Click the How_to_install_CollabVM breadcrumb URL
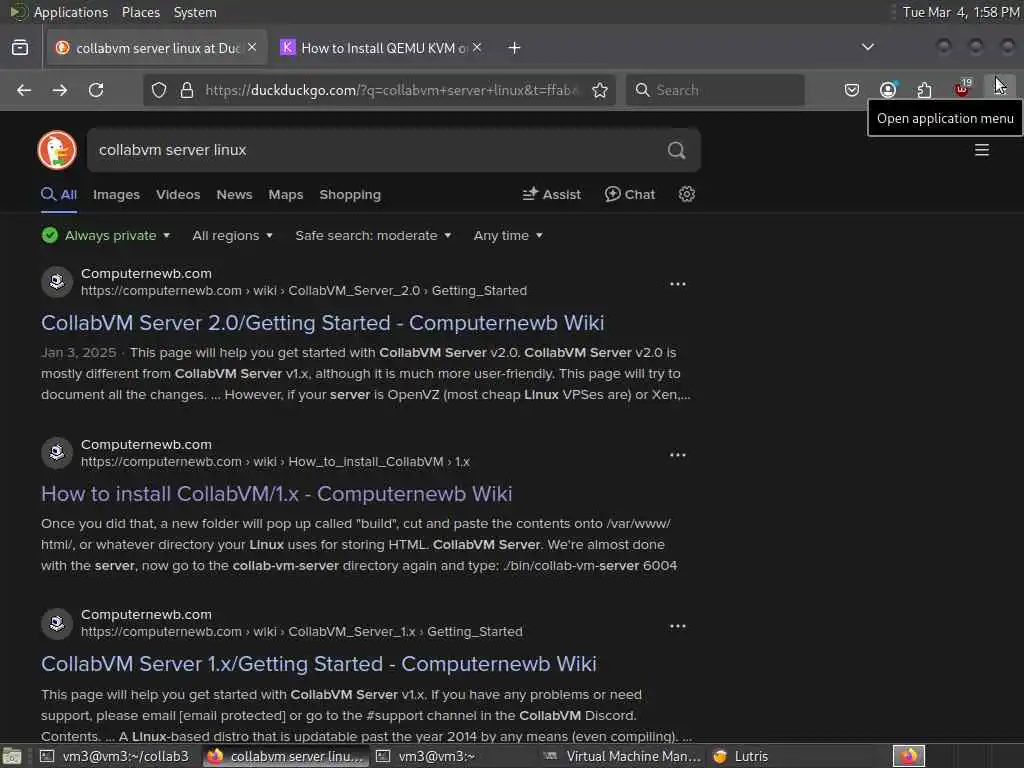The image size is (1024, 768). 275,462
